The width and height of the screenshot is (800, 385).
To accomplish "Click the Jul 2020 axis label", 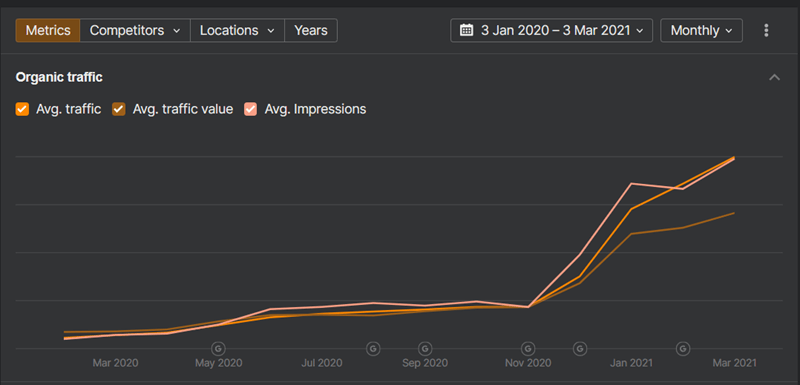I will 322,364.
